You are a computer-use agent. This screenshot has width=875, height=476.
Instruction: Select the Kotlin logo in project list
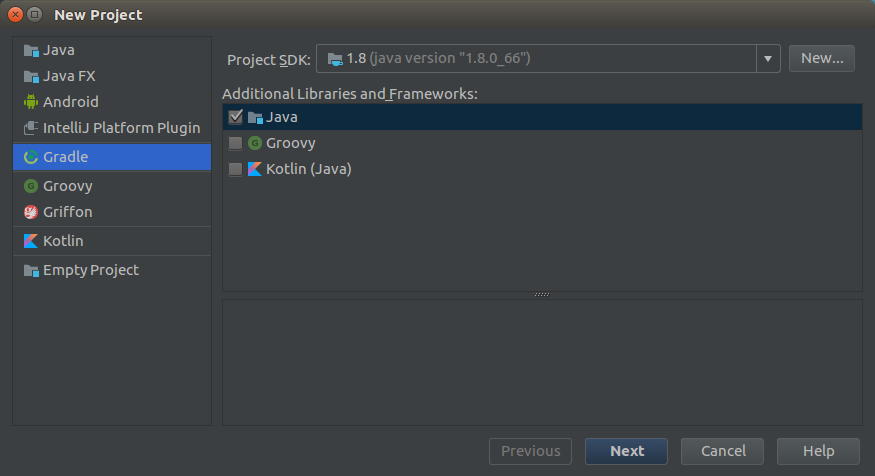31,241
